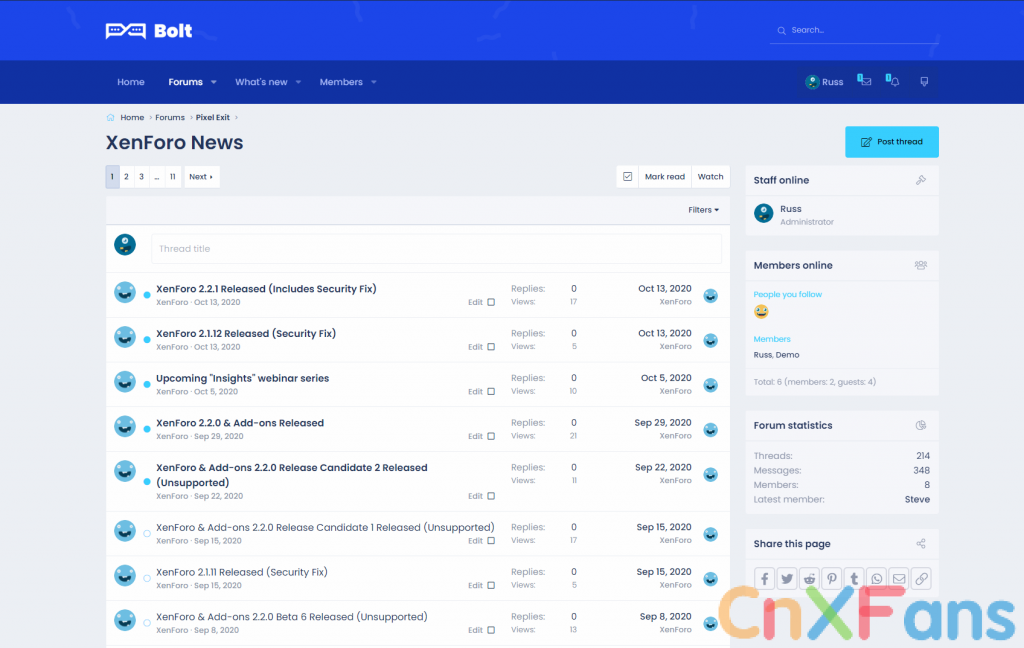The width and height of the screenshot is (1024, 648).
Task: Open thread XenForo 2.2.1 Released
Action: pyautogui.click(x=266, y=289)
